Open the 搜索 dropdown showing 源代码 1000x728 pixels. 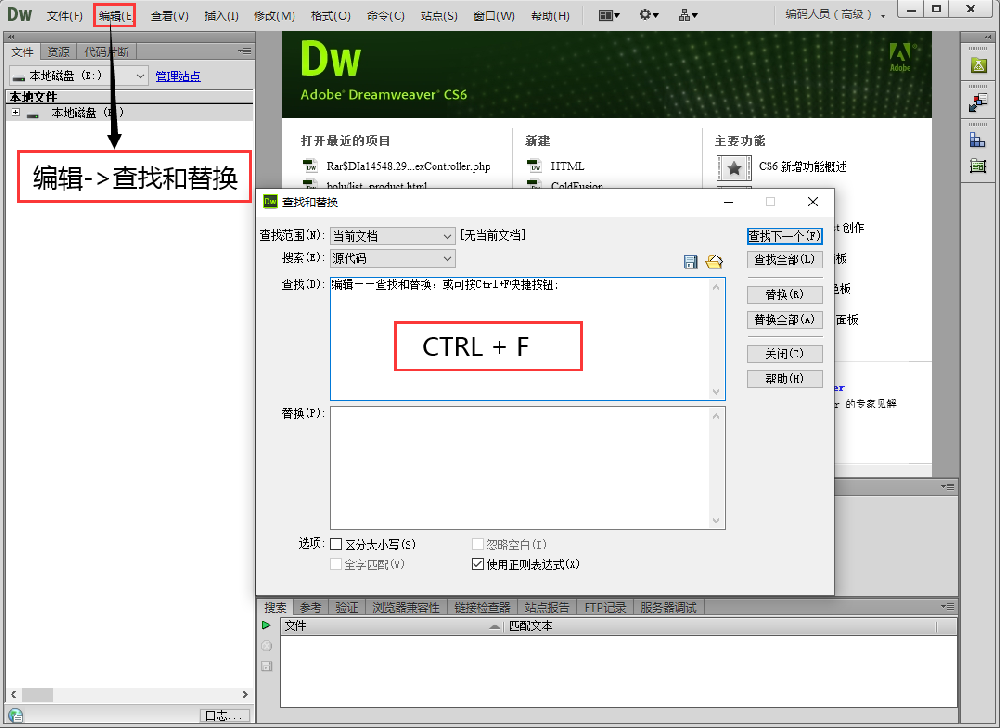click(x=393, y=258)
